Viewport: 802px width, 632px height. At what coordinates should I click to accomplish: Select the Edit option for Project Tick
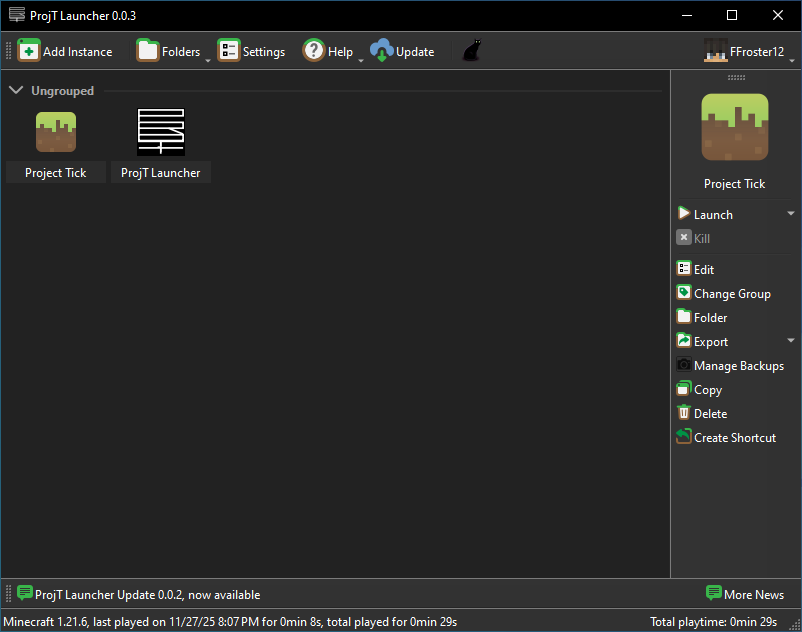(x=702, y=269)
